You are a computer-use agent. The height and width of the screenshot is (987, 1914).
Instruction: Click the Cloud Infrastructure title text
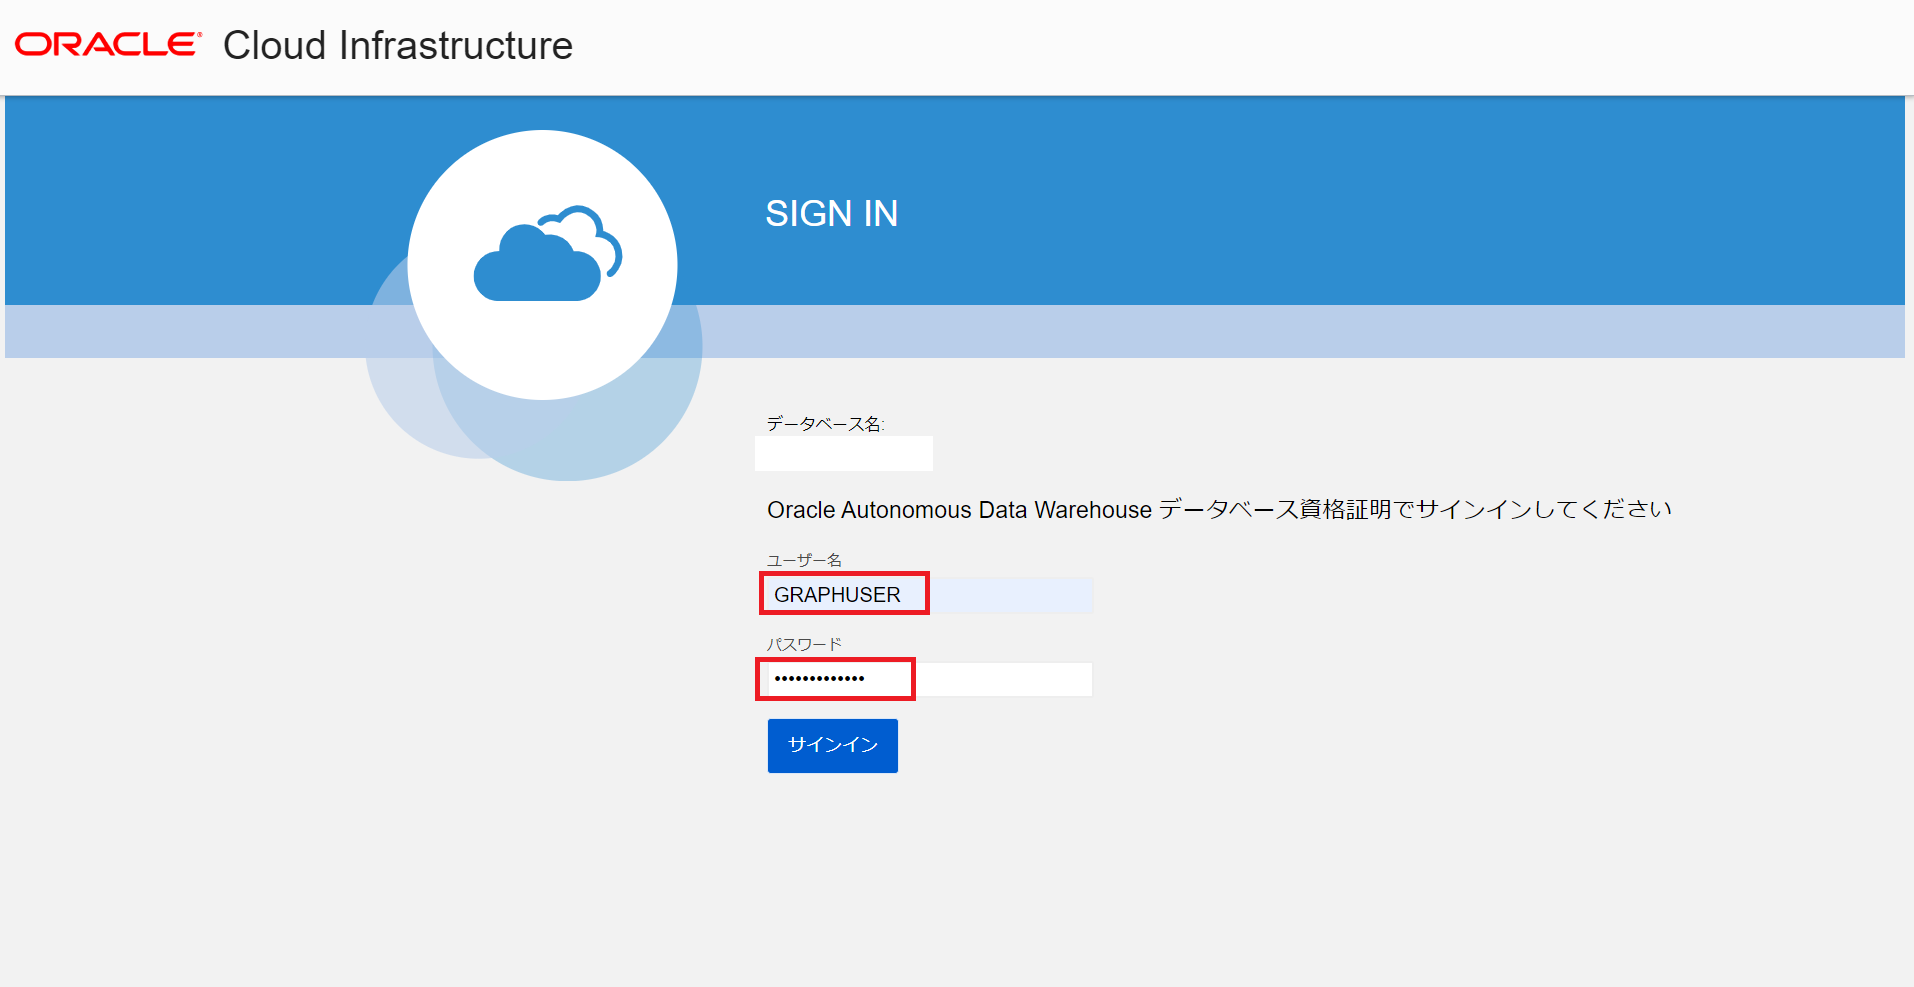tap(397, 46)
